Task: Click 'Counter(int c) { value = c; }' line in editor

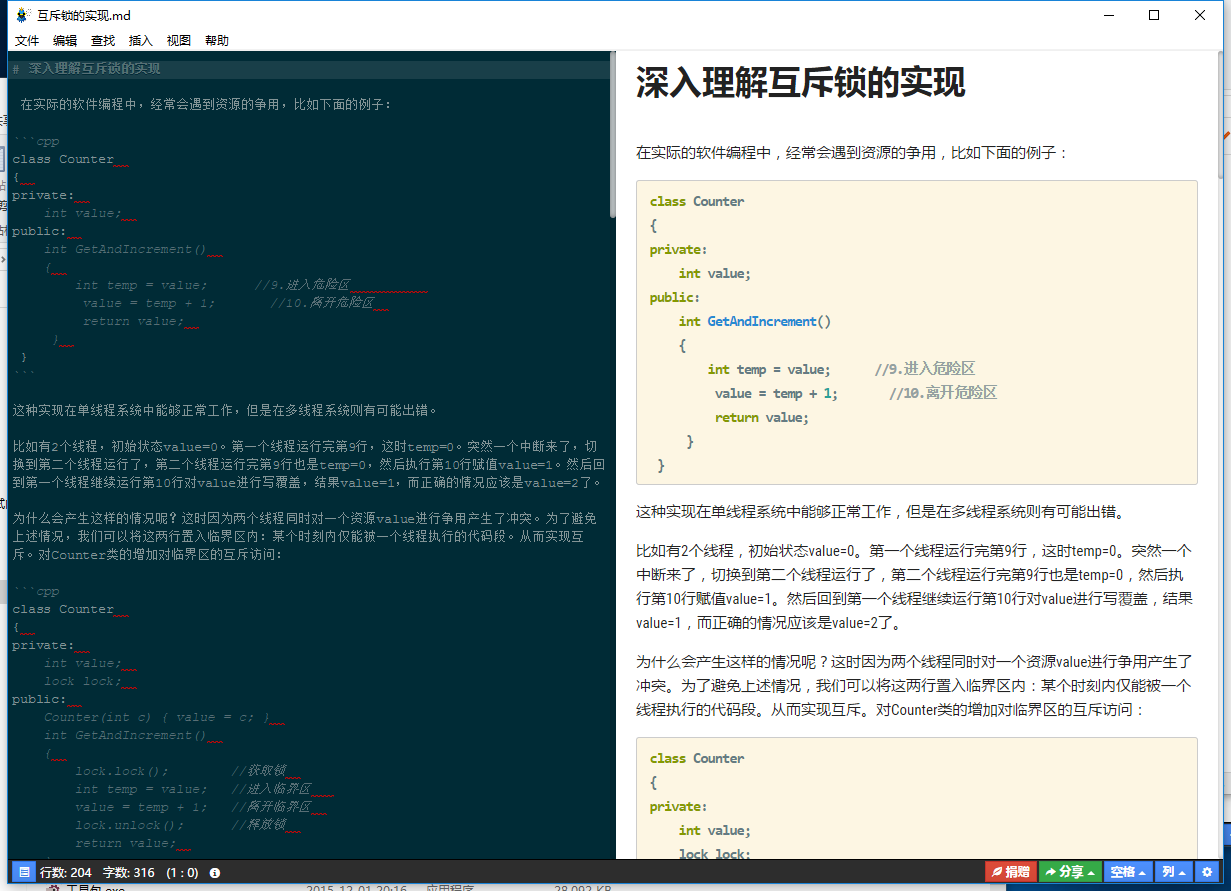Action: pos(157,717)
